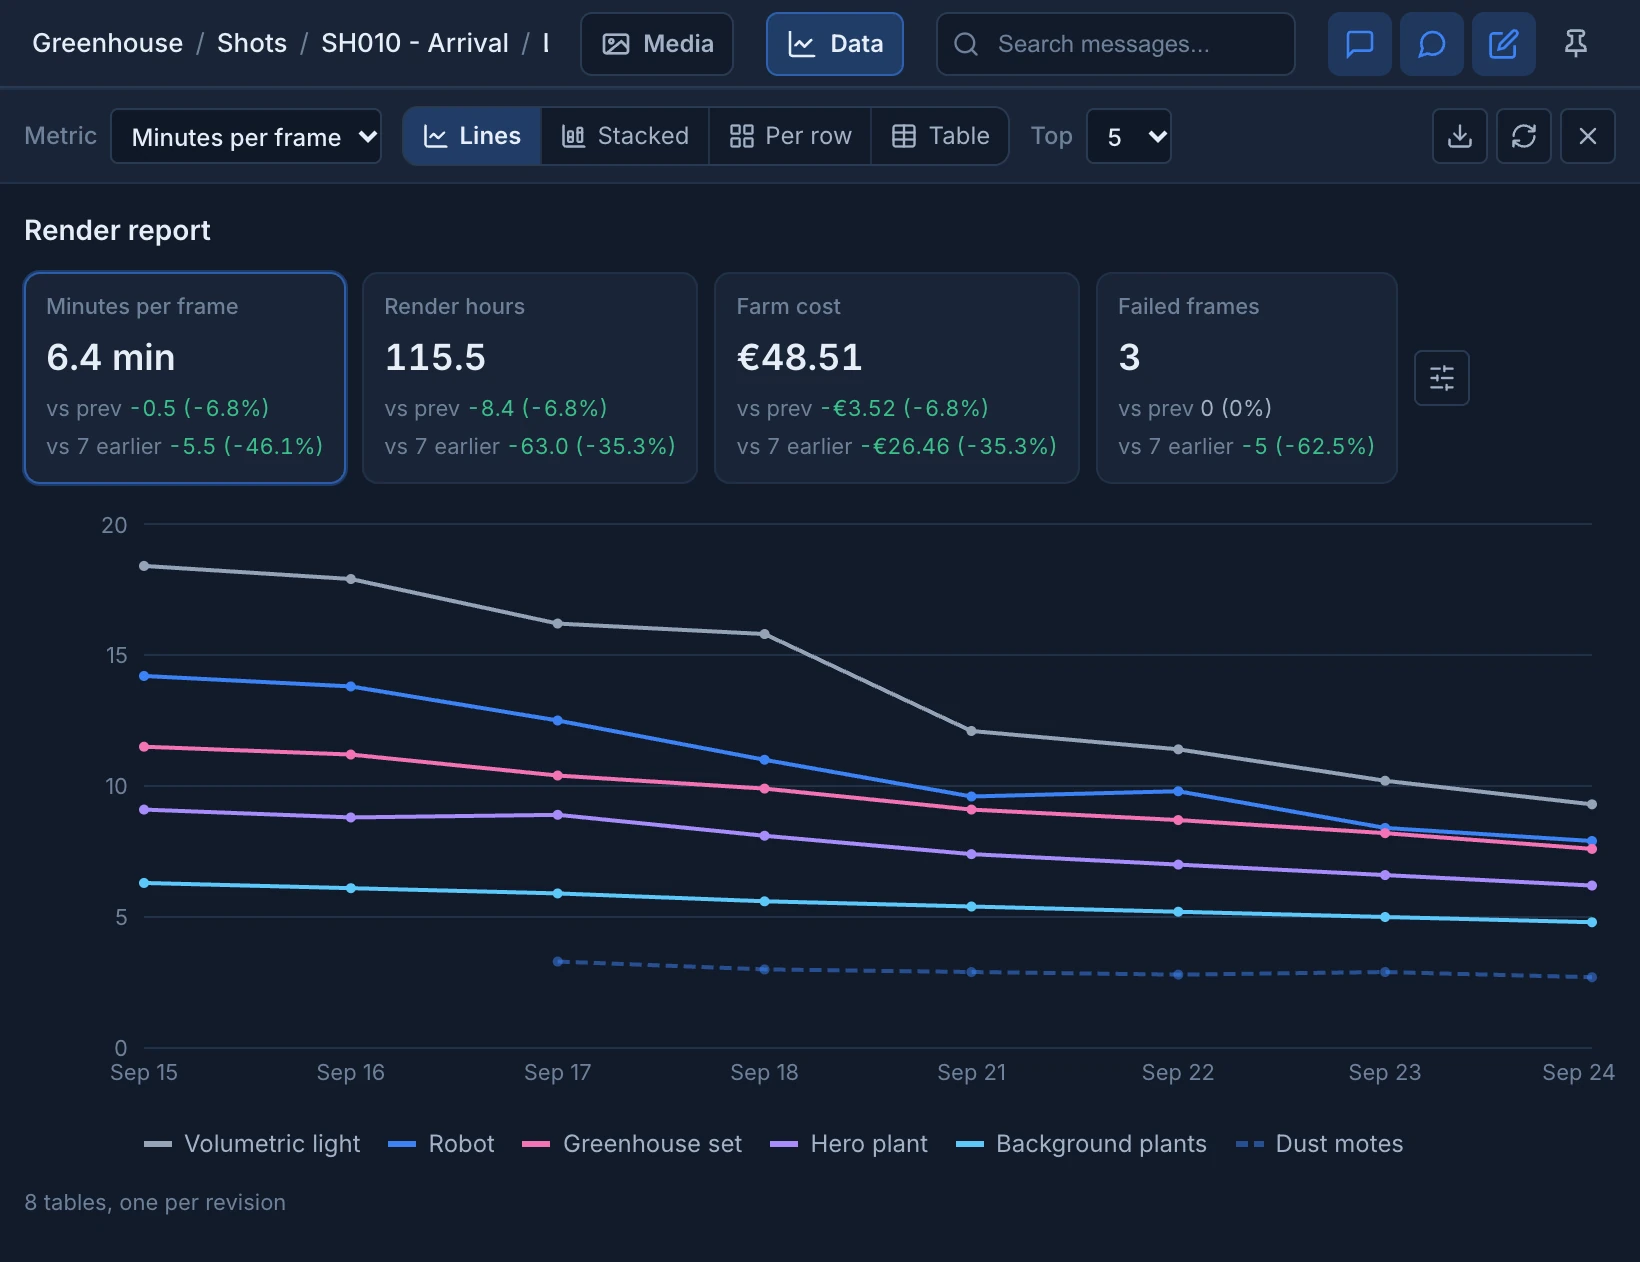Open the Metric dropdown Minutes per frame
Viewport: 1640px width, 1262px height.
click(246, 136)
